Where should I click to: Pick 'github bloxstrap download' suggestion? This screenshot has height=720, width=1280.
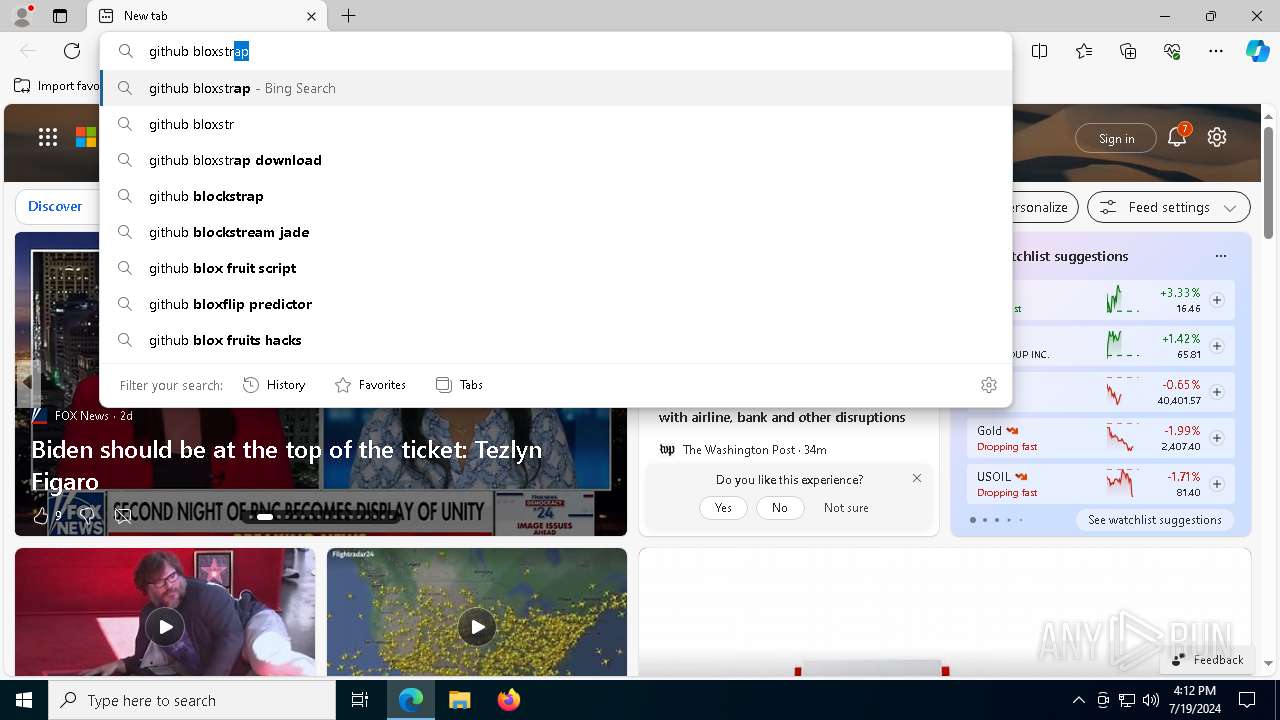pos(556,160)
